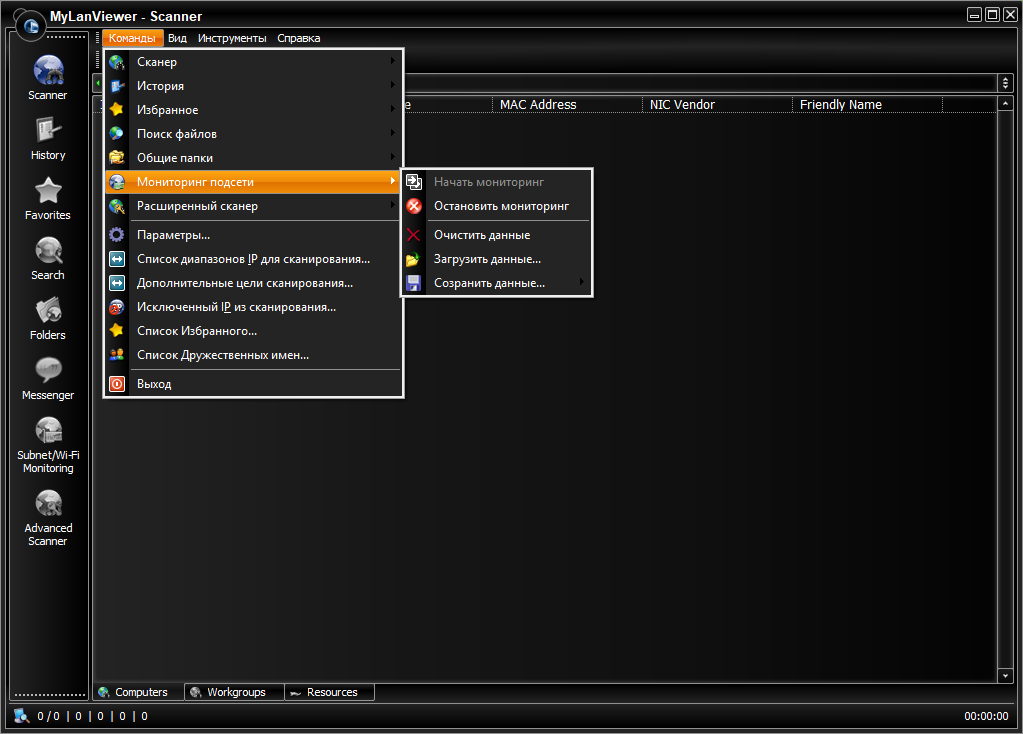Expand the Сканер submenu arrow
The image size is (1023, 734).
tap(393, 61)
